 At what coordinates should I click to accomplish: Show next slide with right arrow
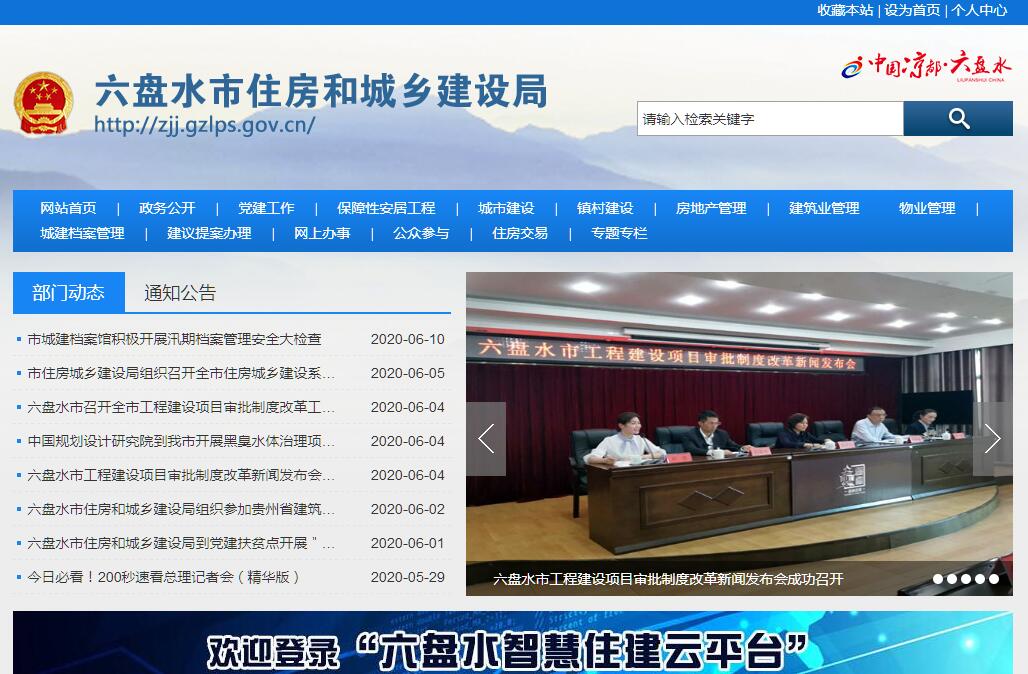click(x=993, y=439)
